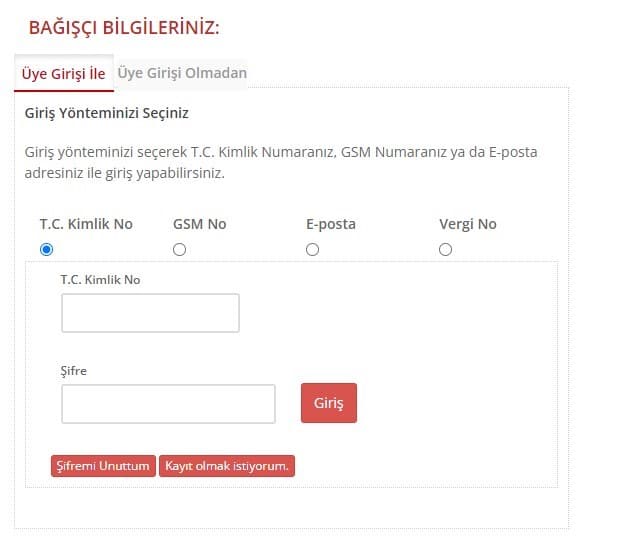Click the Şifremi Unuttum button
Image resolution: width=638 pixels, height=547 pixels.
click(103, 466)
